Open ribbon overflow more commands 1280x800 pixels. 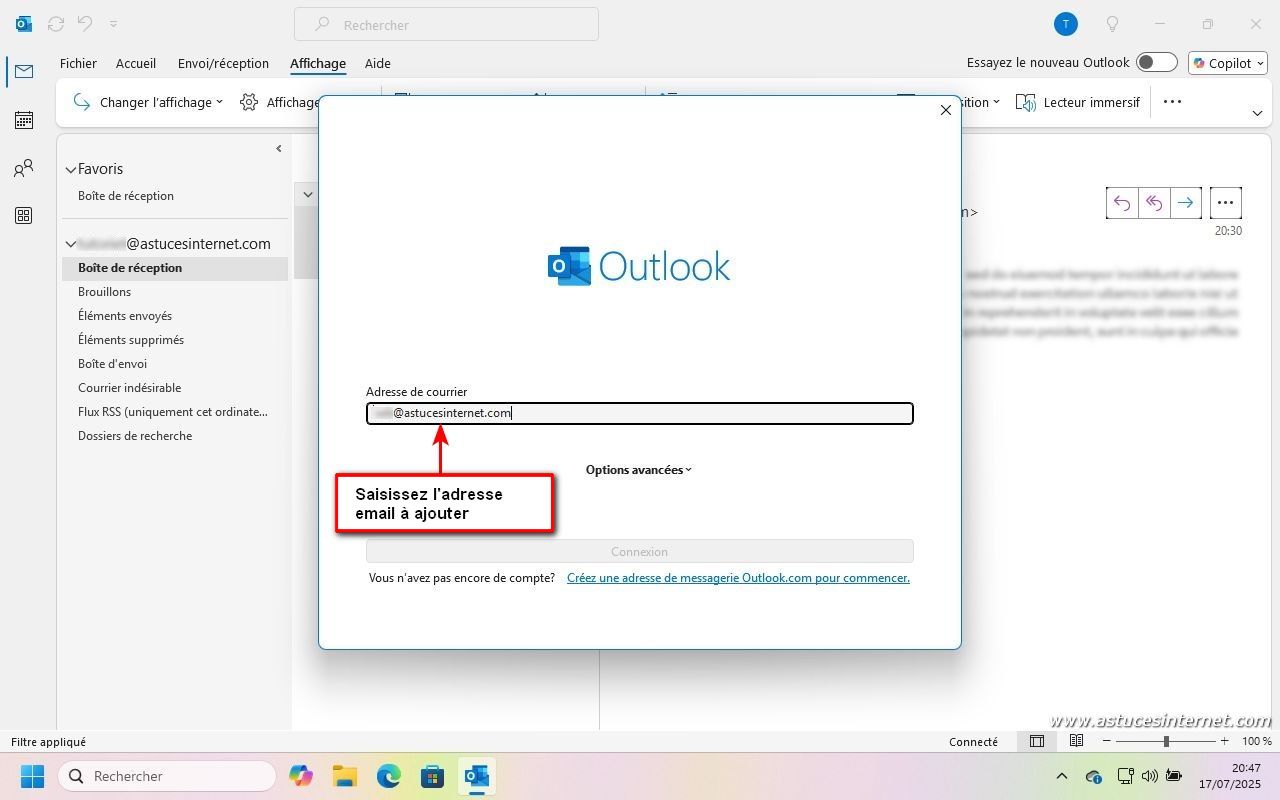tap(1173, 102)
